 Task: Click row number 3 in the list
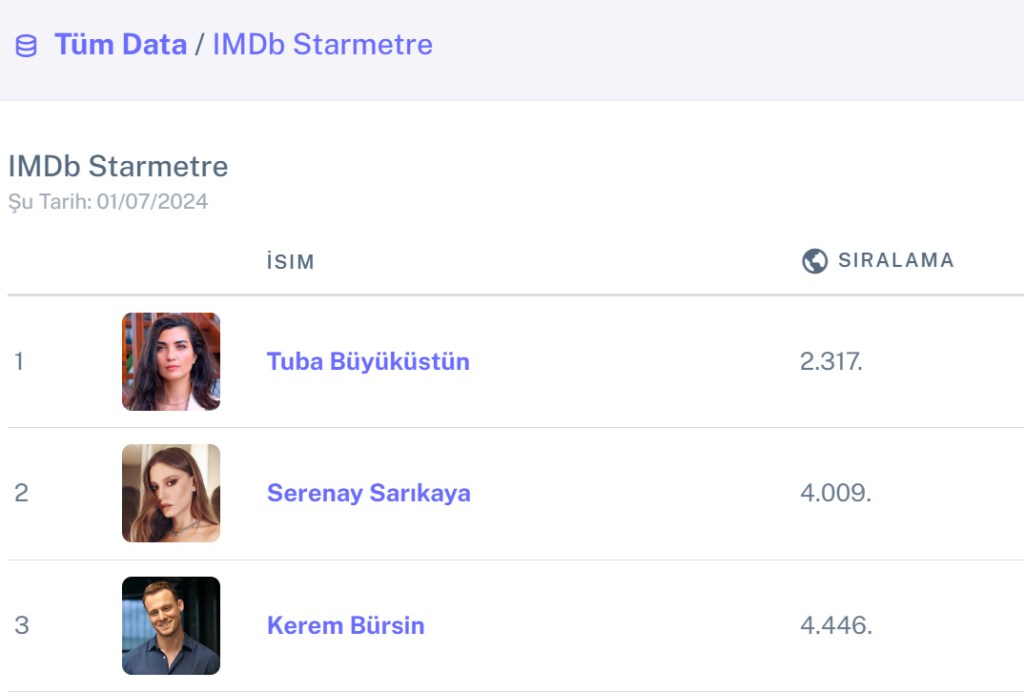point(21,626)
